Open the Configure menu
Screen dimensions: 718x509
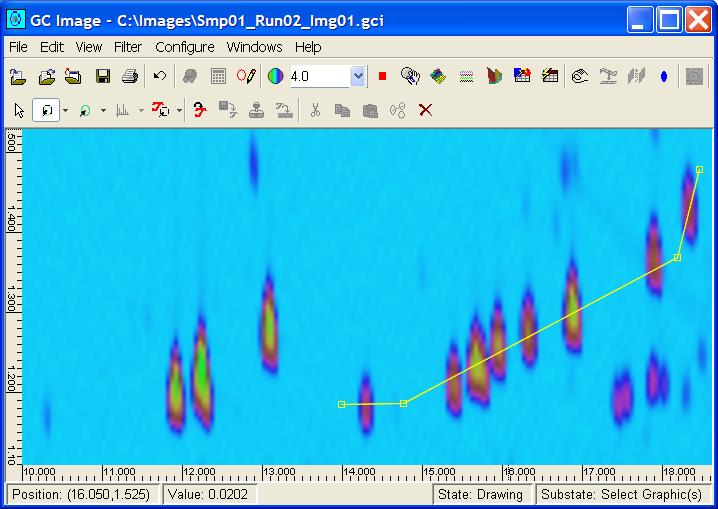tap(184, 47)
